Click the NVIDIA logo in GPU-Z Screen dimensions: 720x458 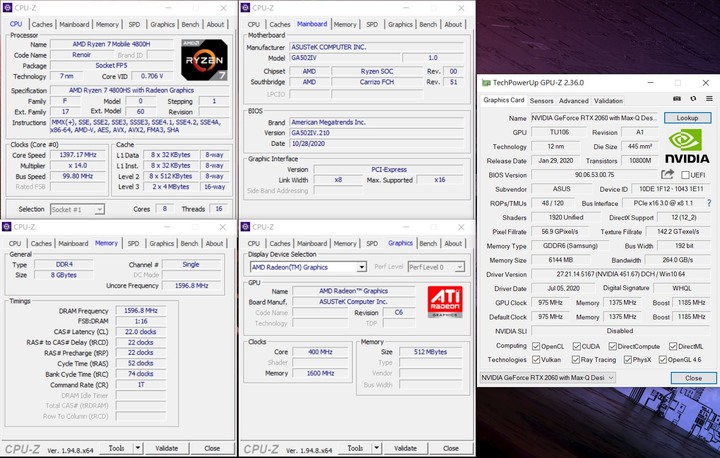(x=687, y=146)
